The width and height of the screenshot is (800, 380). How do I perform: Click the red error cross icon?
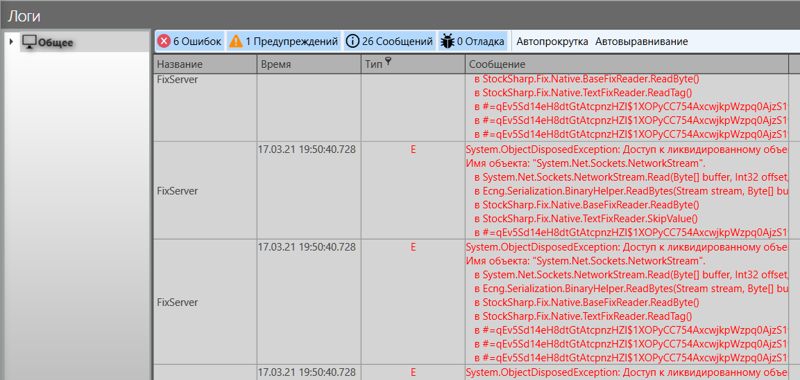(x=164, y=41)
